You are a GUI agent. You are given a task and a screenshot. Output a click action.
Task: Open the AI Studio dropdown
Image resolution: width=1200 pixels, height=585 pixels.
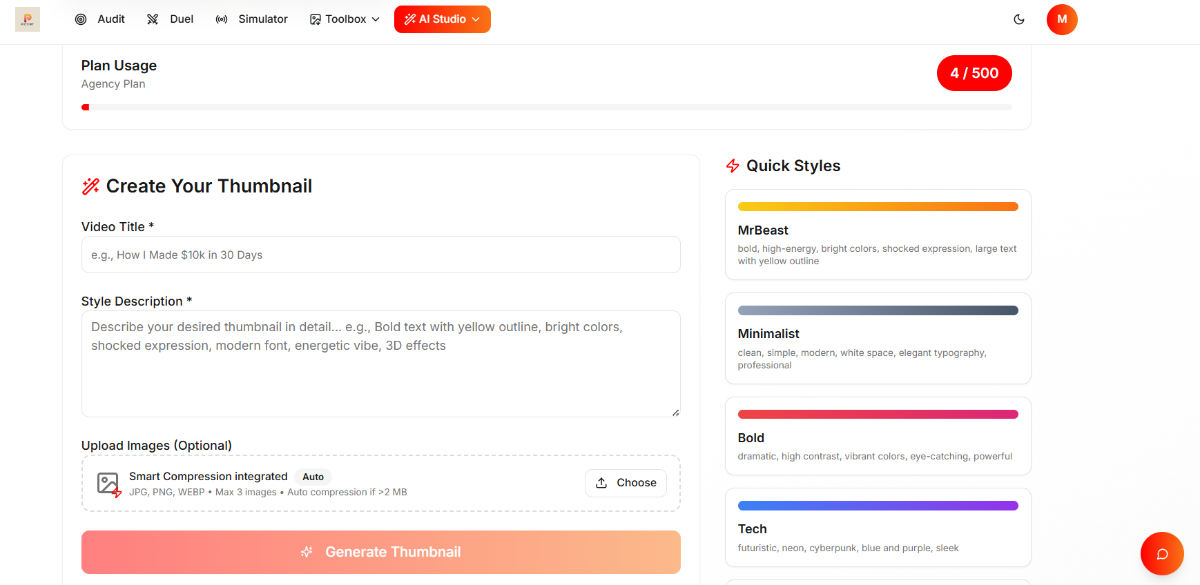tap(442, 19)
